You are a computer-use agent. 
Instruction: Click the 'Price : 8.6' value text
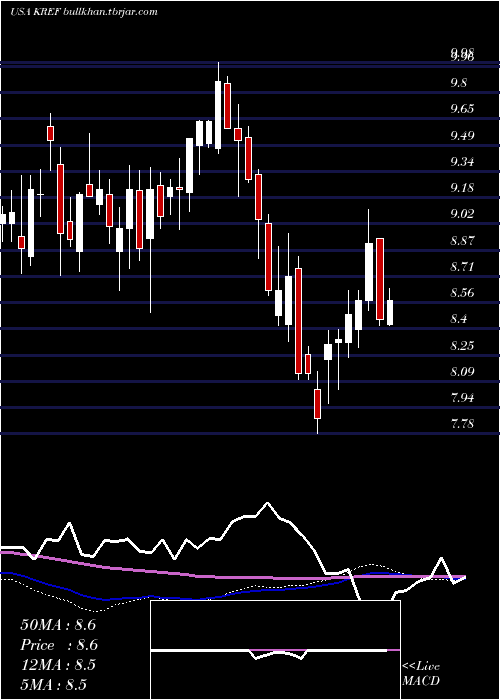point(59,645)
